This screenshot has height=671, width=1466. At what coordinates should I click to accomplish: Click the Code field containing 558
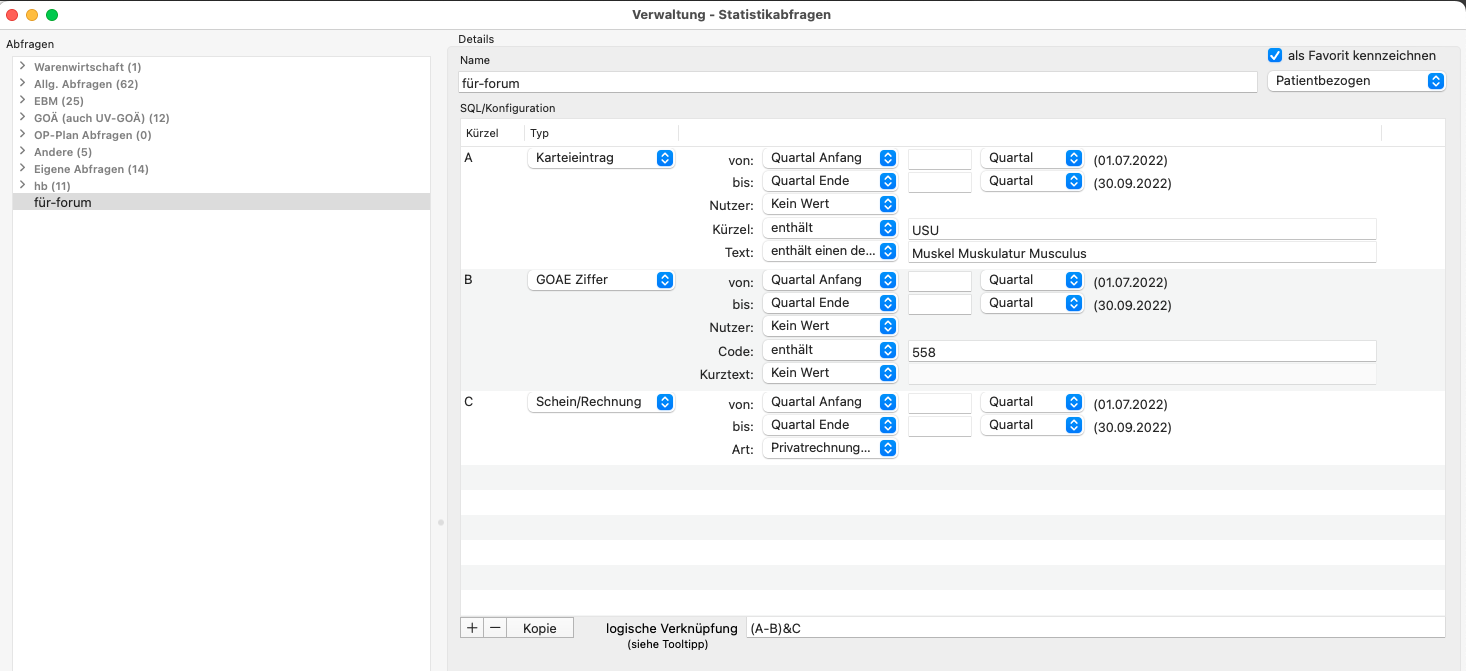[x=1142, y=351]
